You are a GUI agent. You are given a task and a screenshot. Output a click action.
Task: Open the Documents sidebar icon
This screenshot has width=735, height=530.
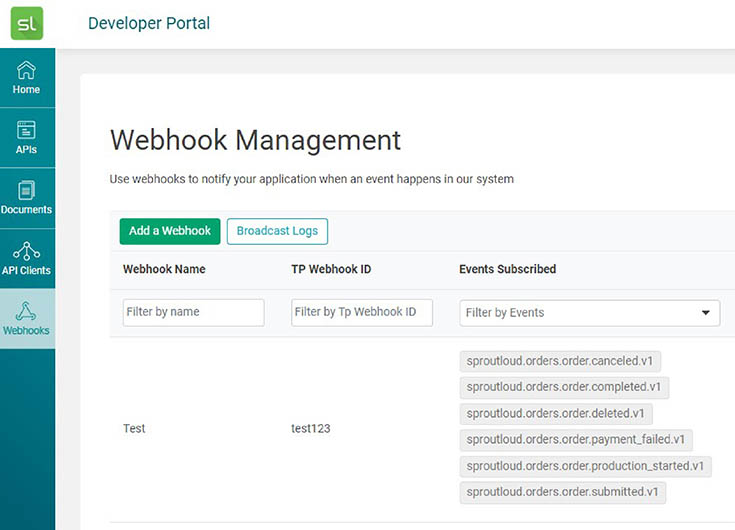click(x=27, y=197)
